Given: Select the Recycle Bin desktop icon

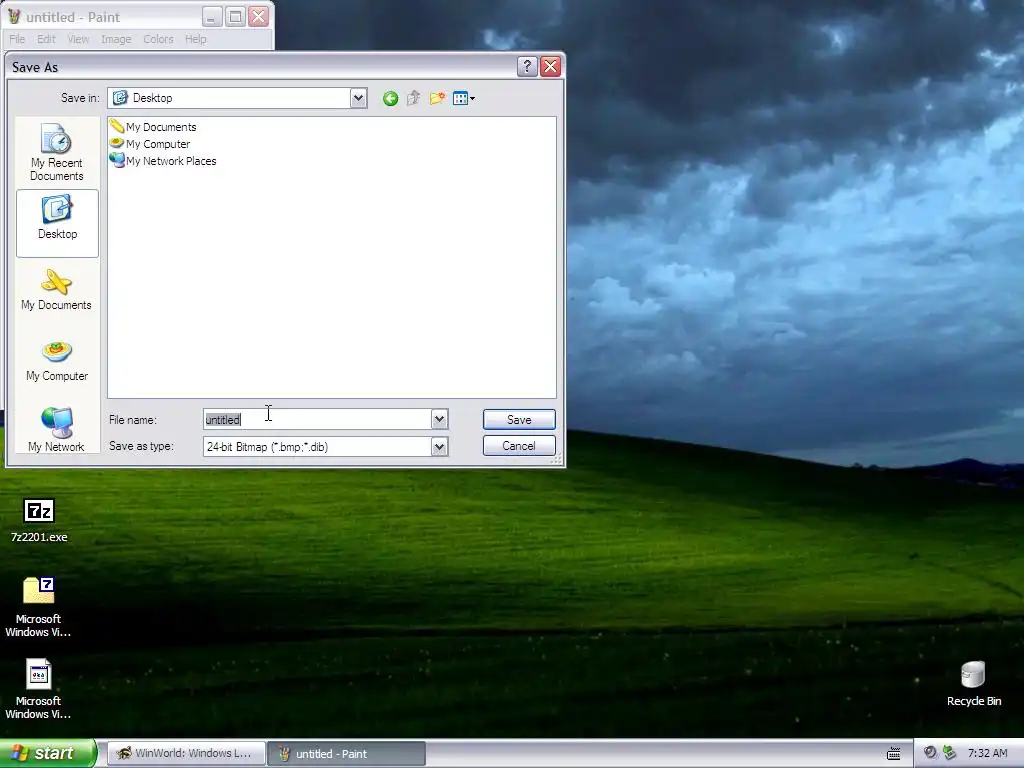Looking at the screenshot, I should 974,684.
